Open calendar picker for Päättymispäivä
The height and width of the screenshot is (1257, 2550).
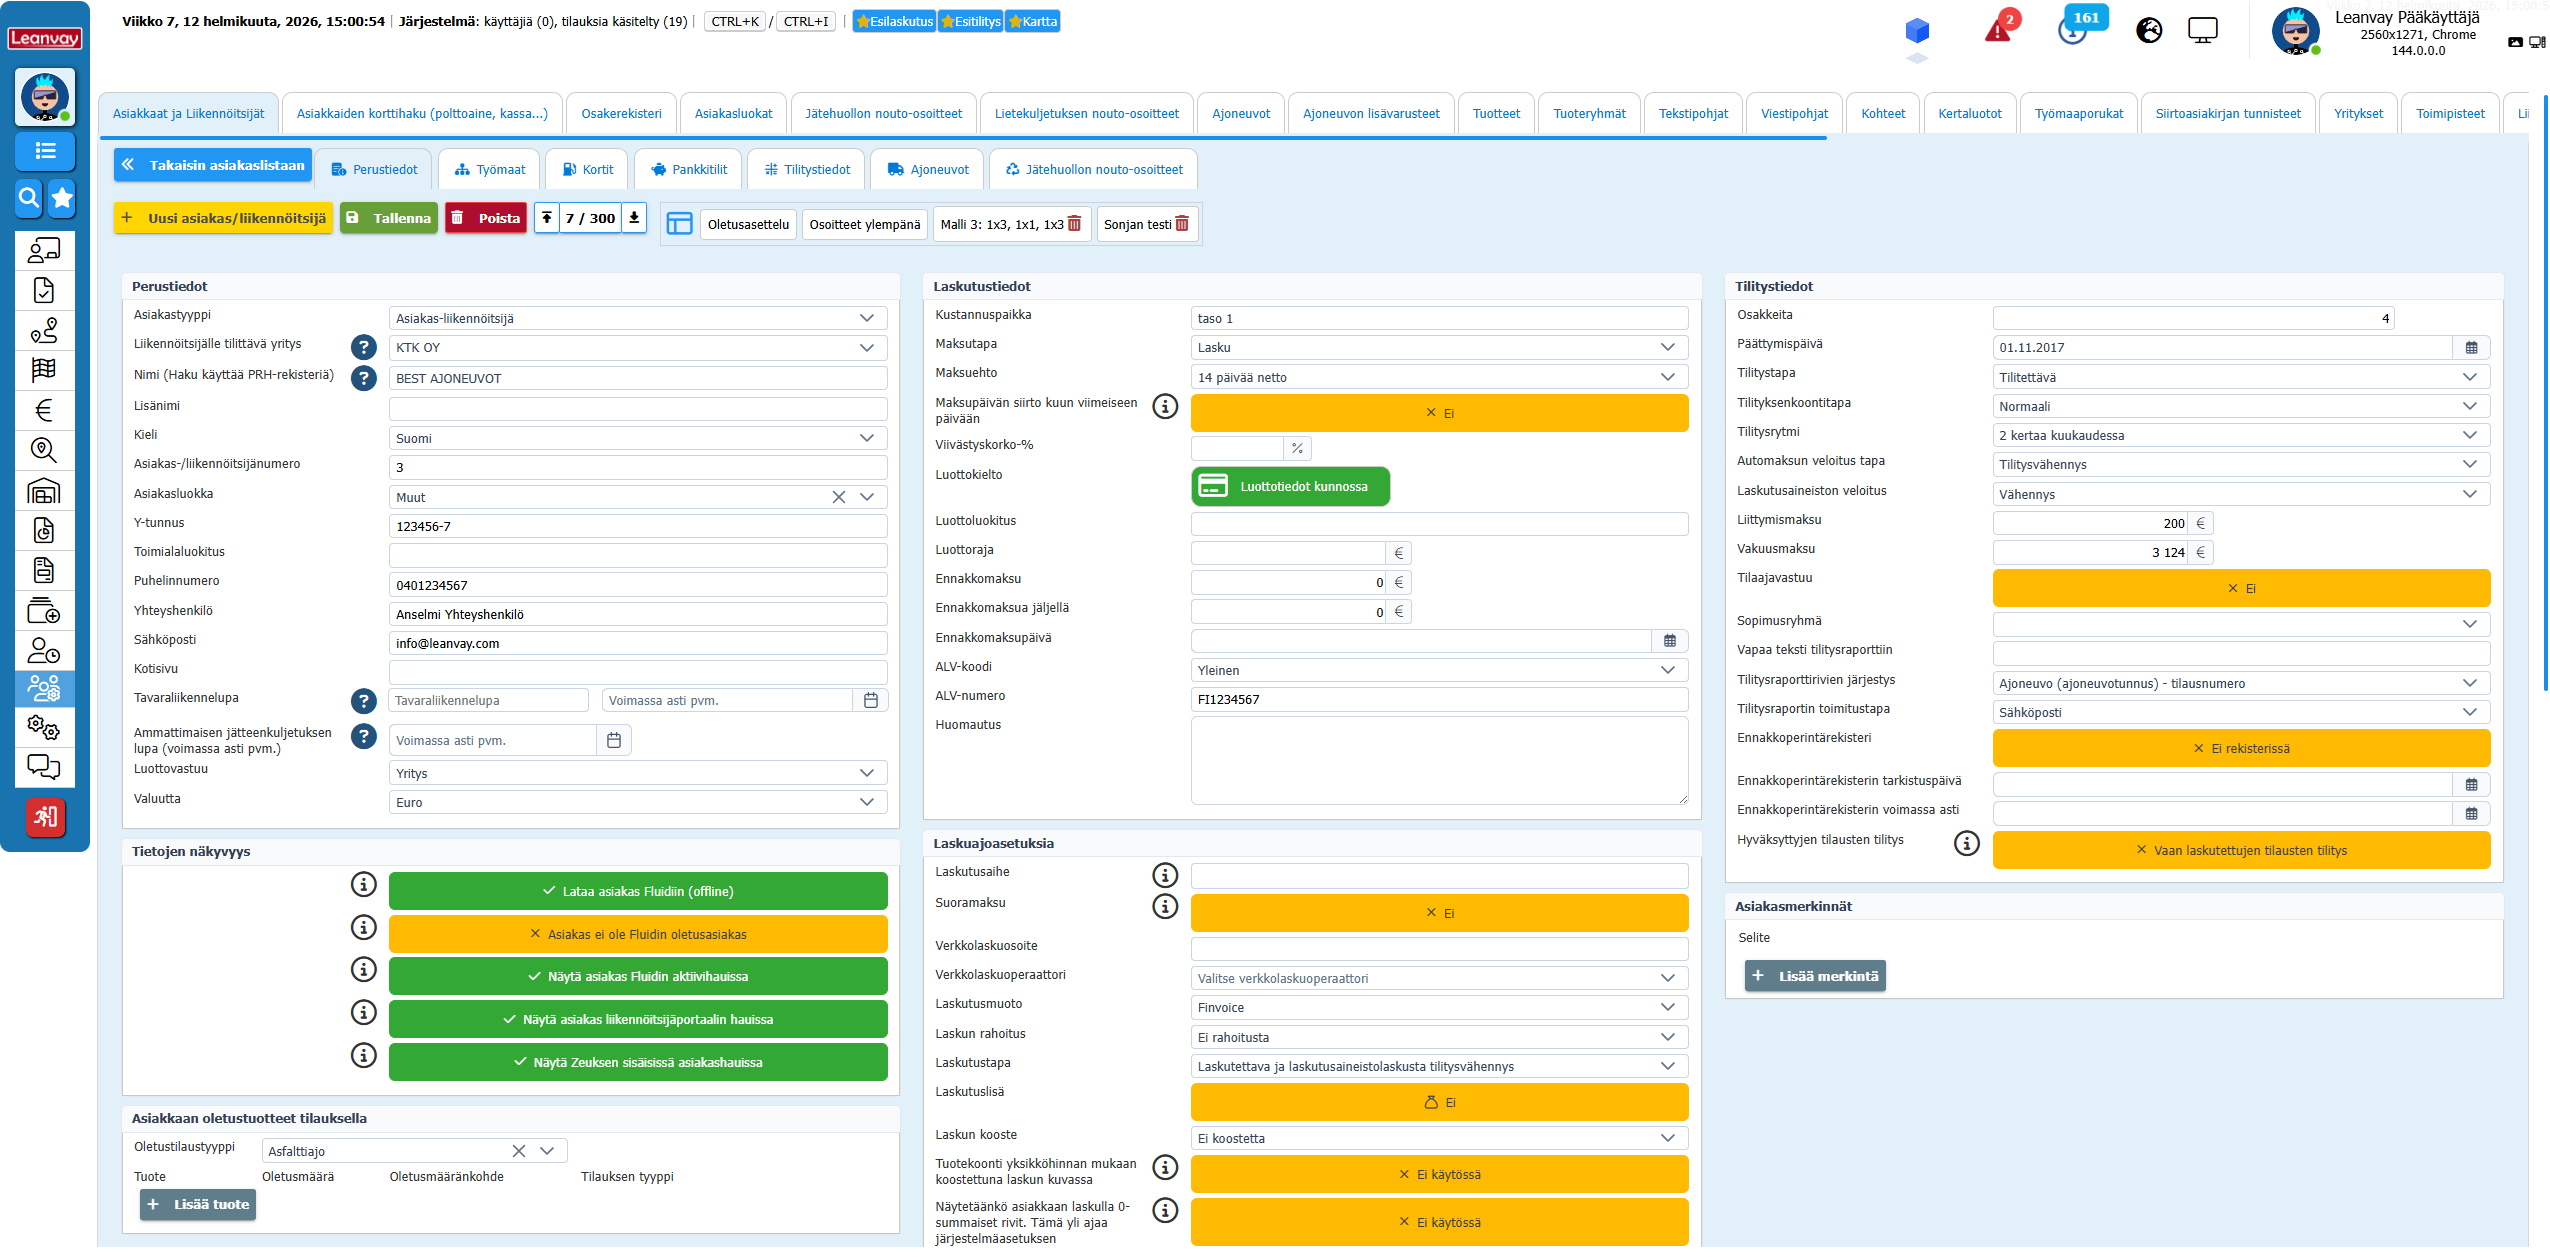click(2471, 348)
